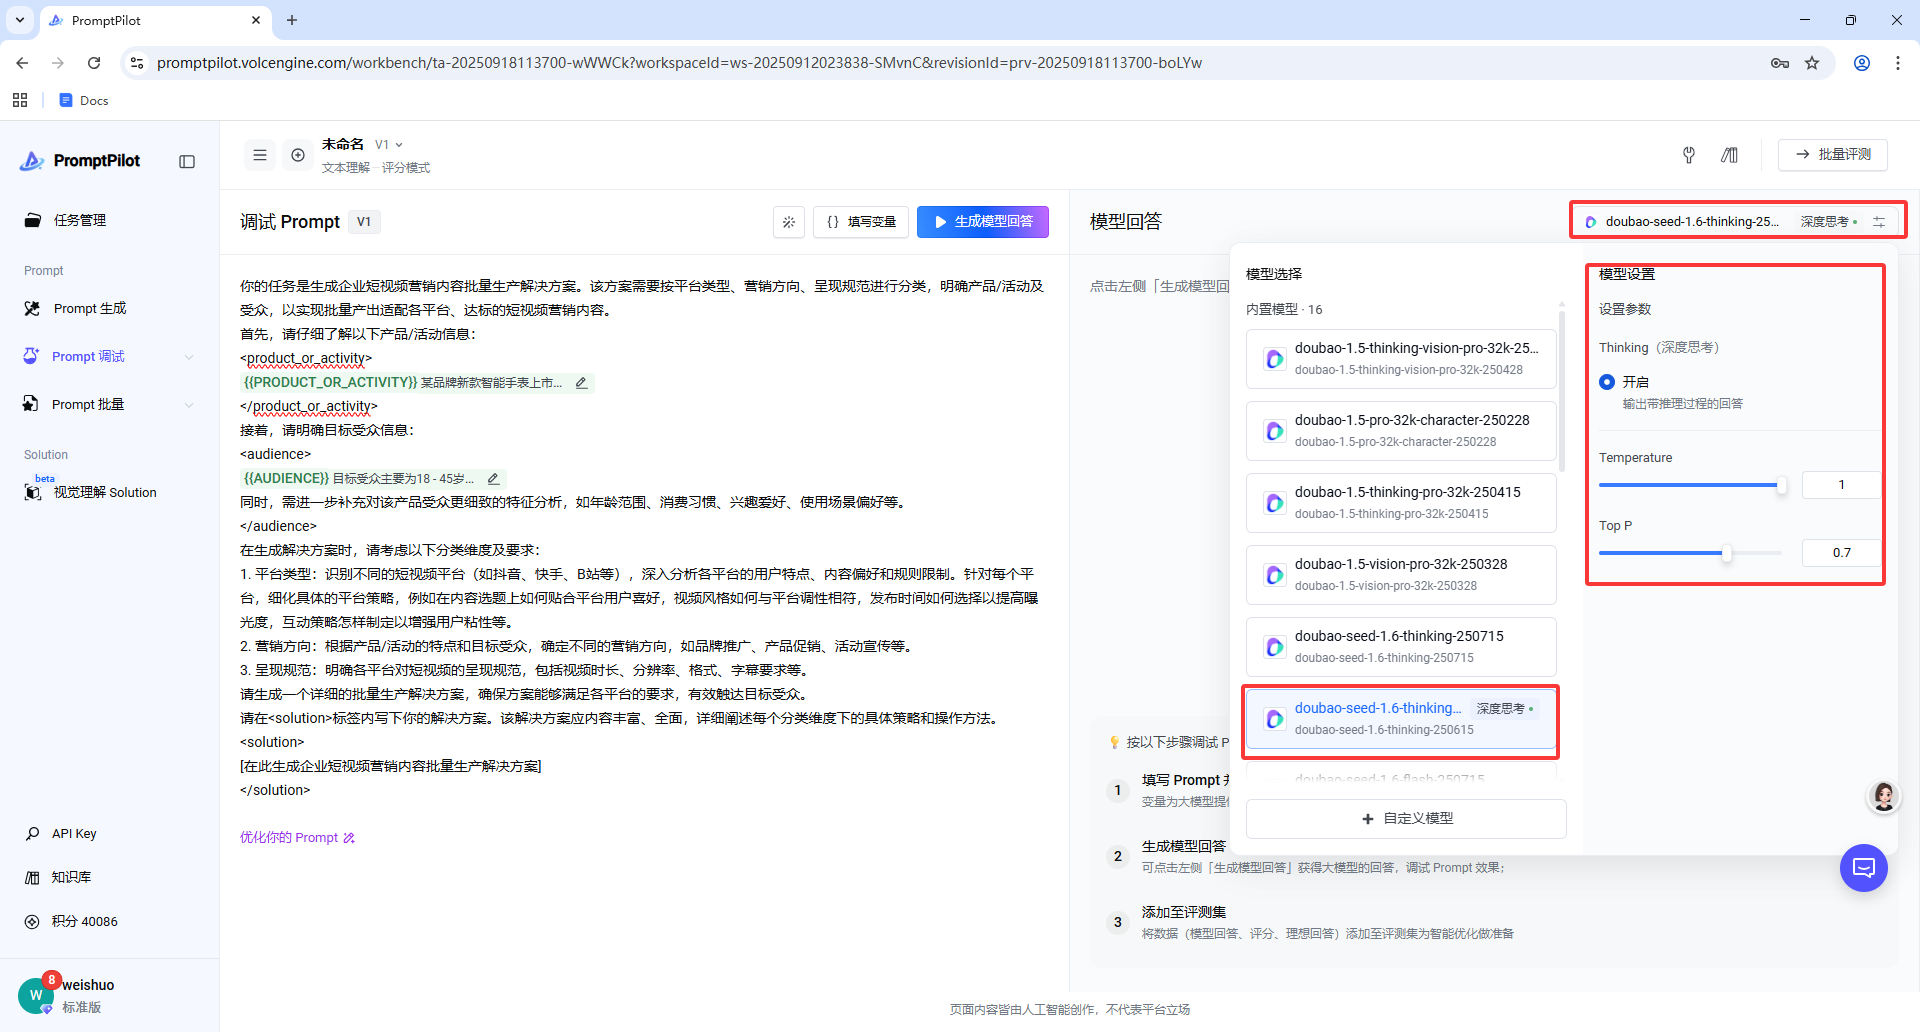Viewport: 1920px width, 1032px height.
Task: Open a new browser tab
Action: click(x=292, y=20)
